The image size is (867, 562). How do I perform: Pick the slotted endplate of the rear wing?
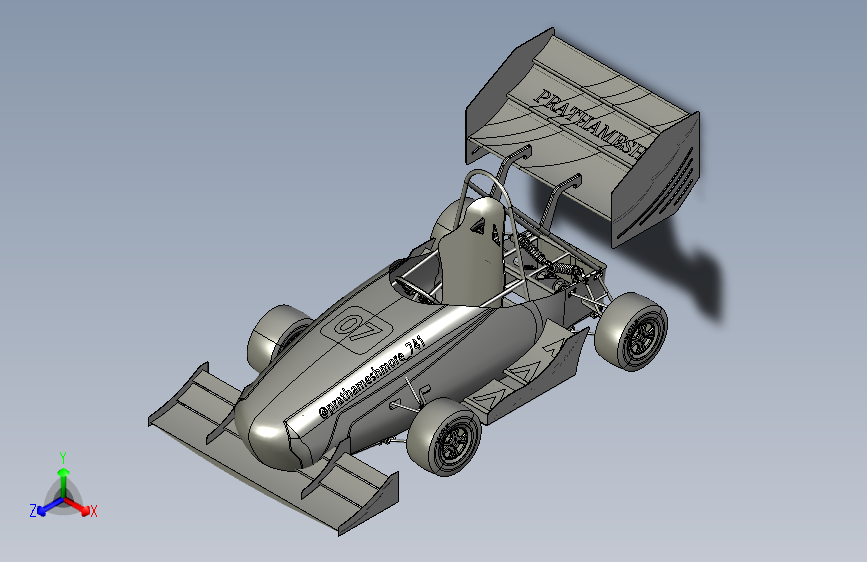coord(656,180)
